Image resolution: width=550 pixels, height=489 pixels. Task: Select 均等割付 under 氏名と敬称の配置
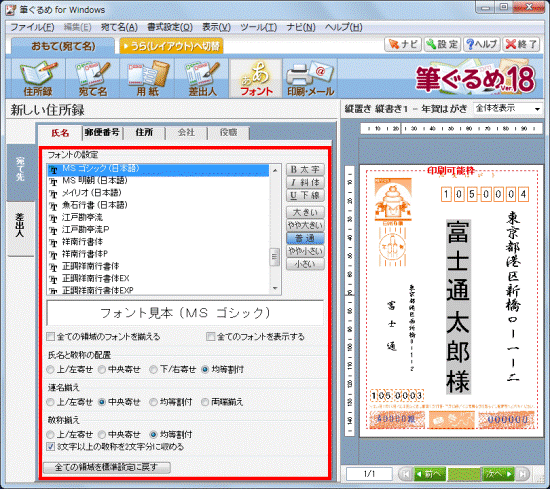(x=205, y=369)
